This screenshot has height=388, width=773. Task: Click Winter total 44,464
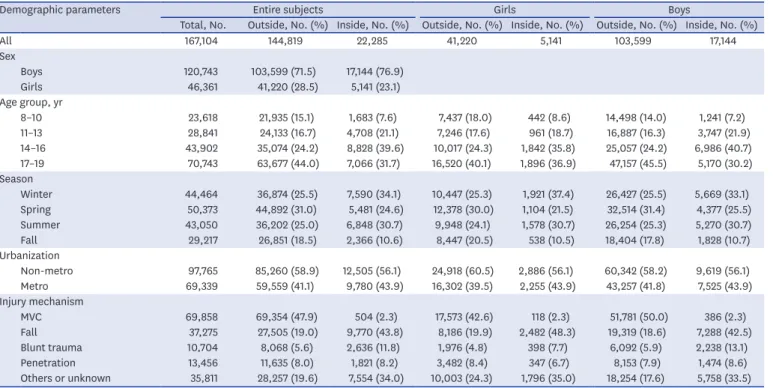pos(202,194)
